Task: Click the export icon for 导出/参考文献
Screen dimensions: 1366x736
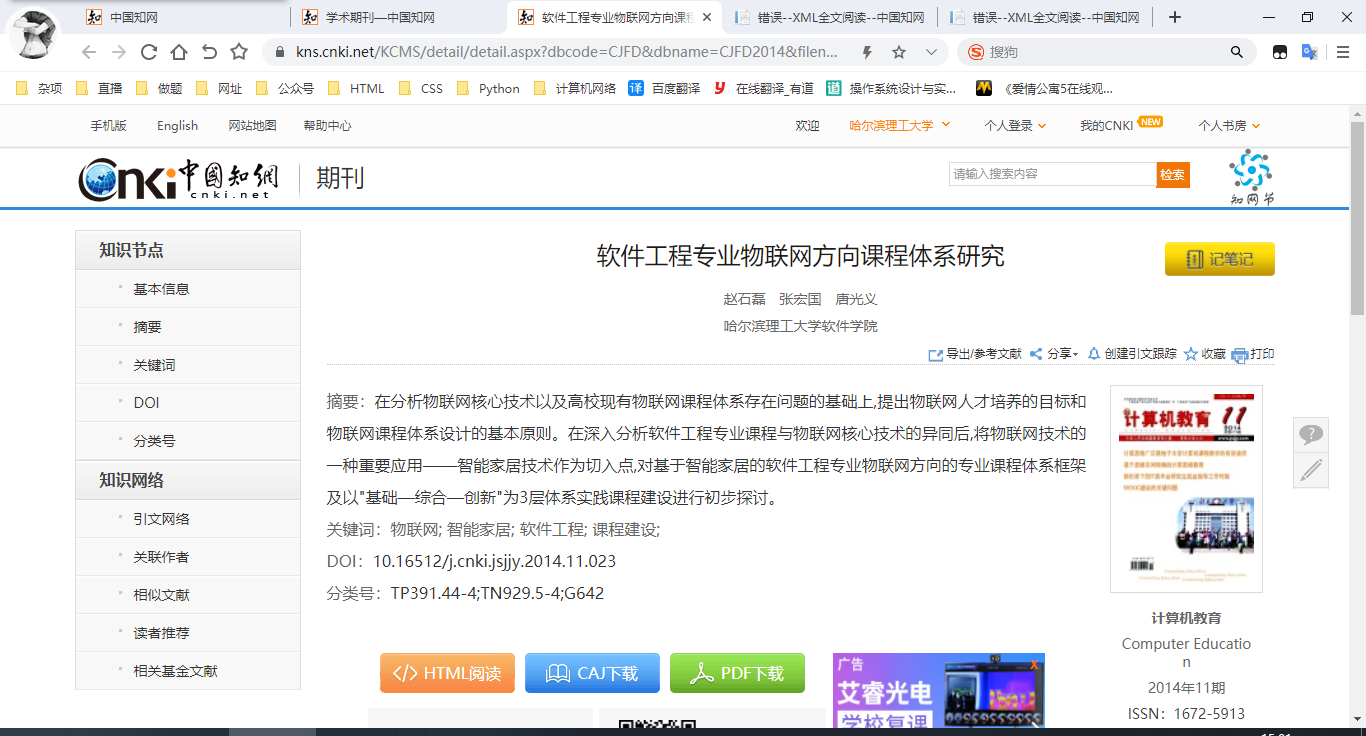Action: point(936,355)
